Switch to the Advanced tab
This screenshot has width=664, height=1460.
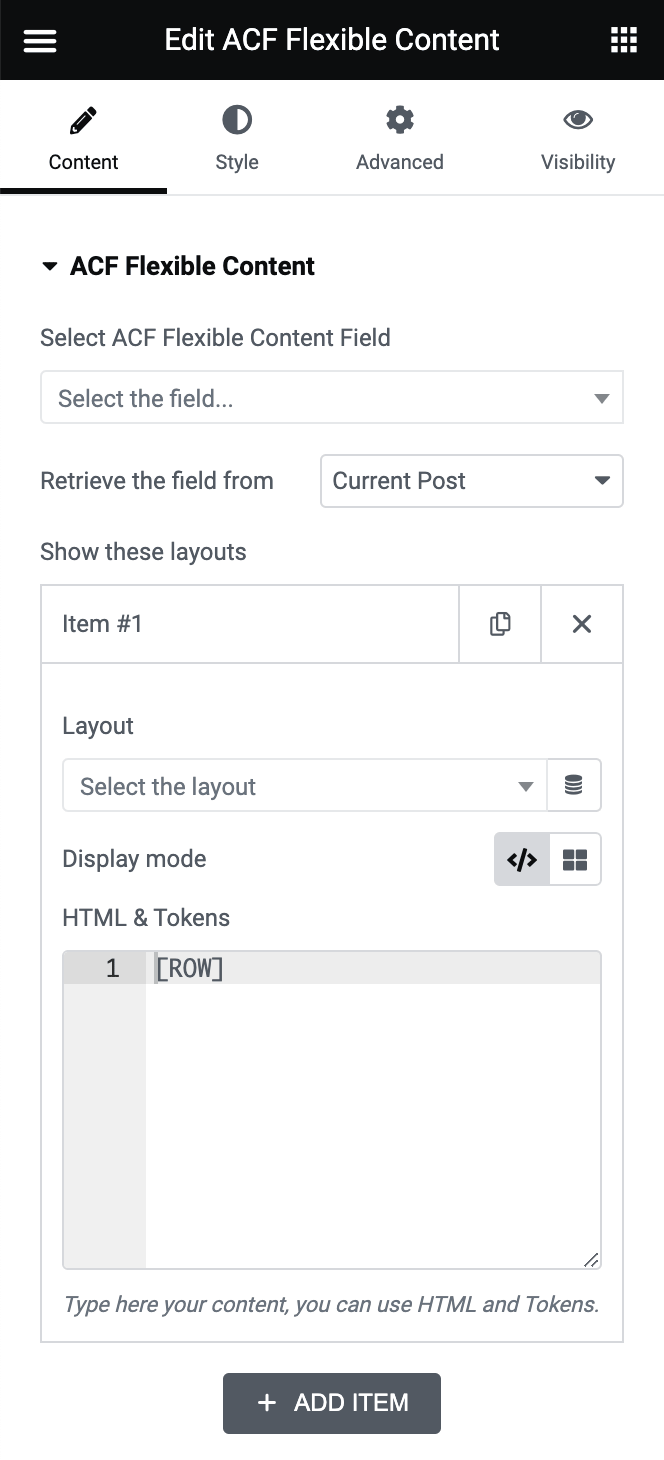click(x=399, y=141)
